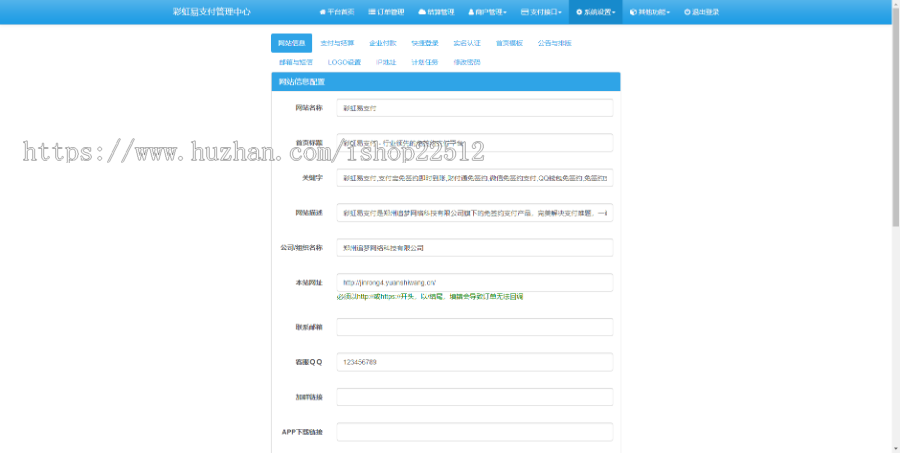Viewport: 900px width, 453px height.
Task: Switch to the 企业付款 tab
Action: tap(382, 43)
